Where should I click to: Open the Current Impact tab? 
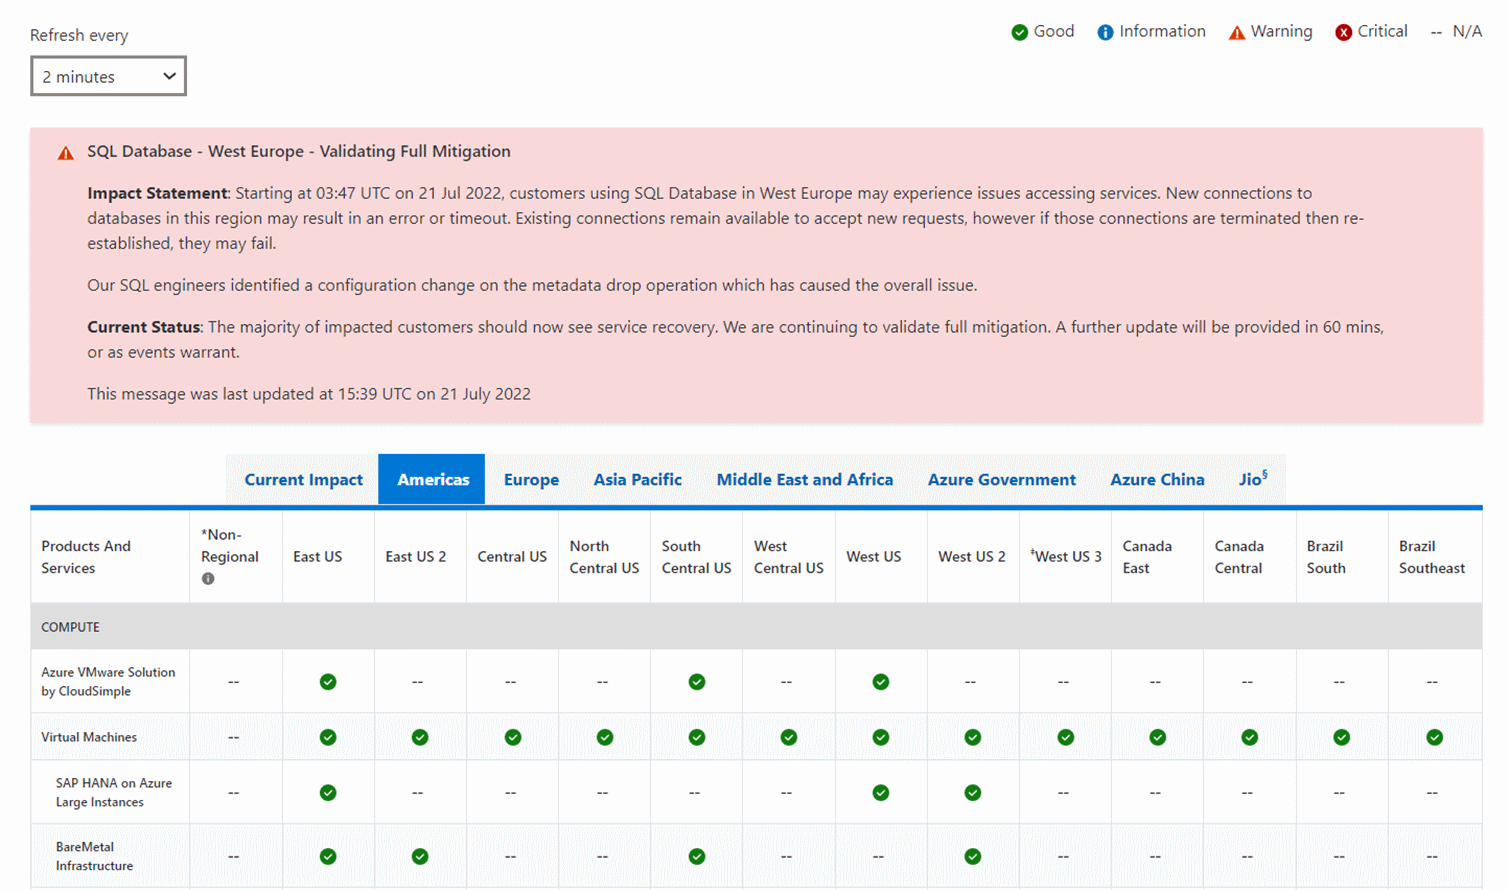click(303, 480)
